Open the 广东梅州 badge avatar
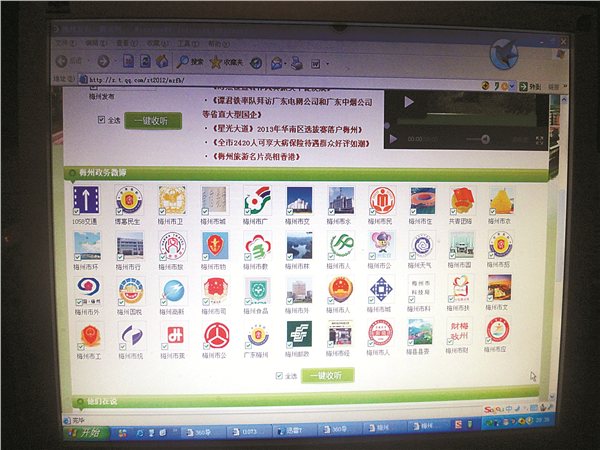Screen dimensions: 600x450 click(x=258, y=335)
